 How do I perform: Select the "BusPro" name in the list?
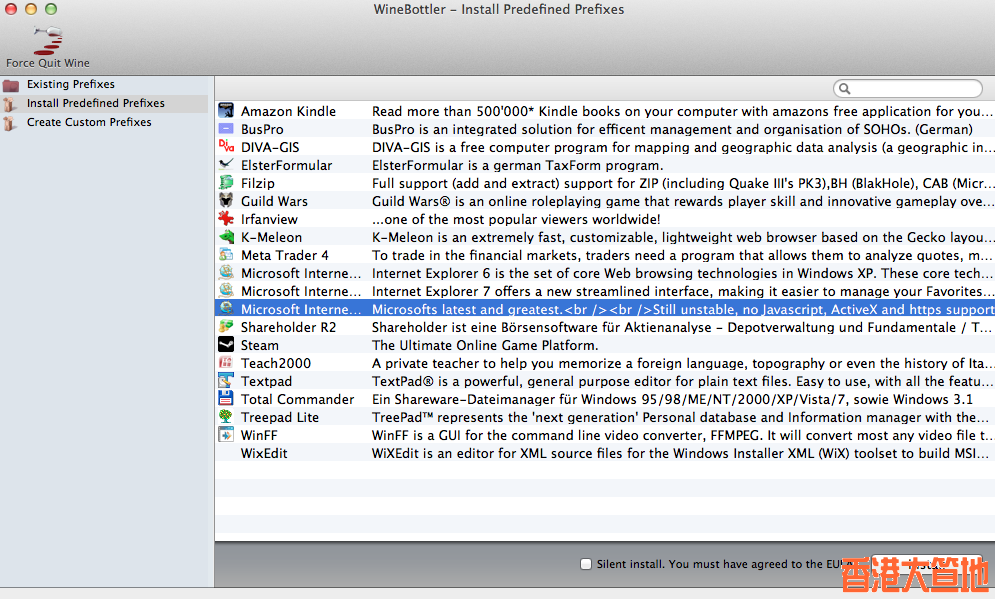pos(262,129)
